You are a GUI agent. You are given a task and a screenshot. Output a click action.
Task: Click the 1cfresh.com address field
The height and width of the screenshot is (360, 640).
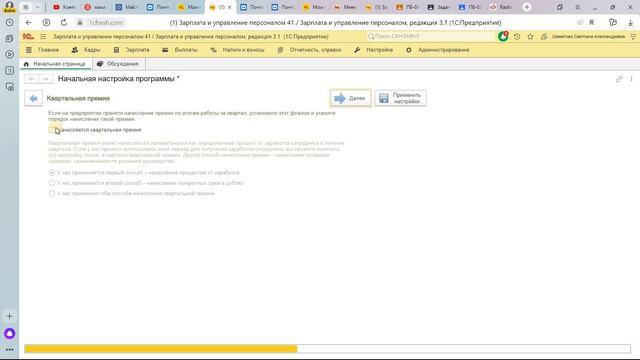105,22
